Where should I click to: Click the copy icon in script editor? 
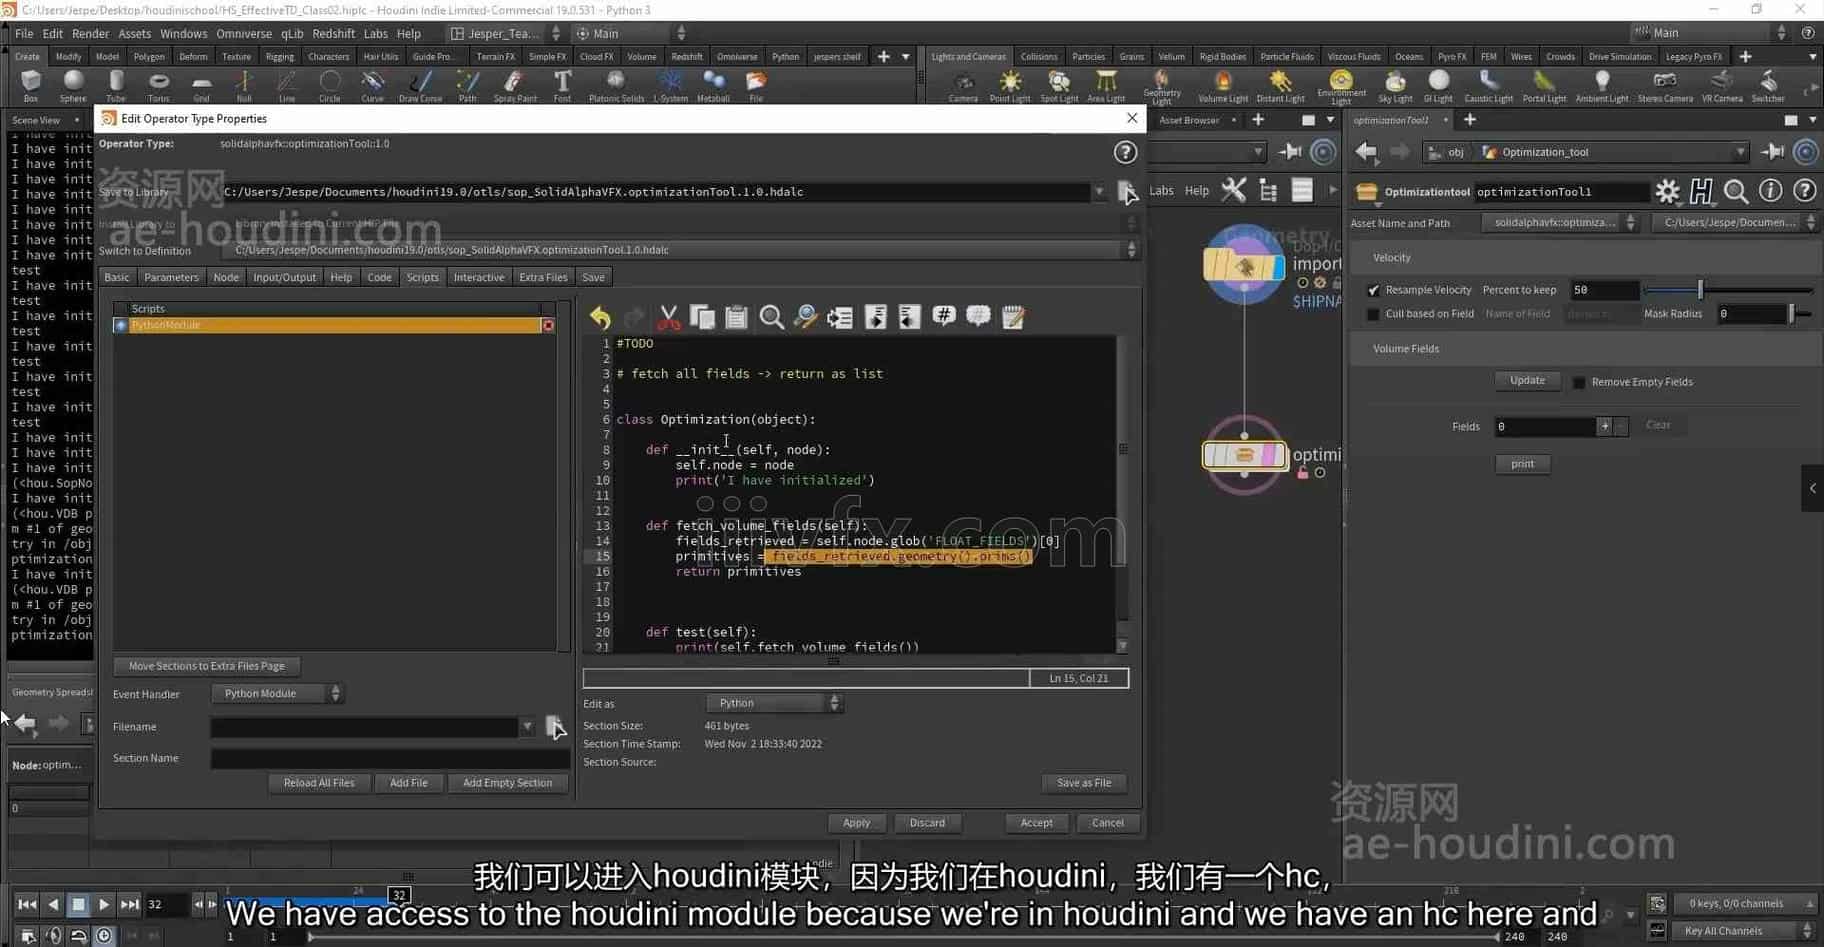pos(702,317)
